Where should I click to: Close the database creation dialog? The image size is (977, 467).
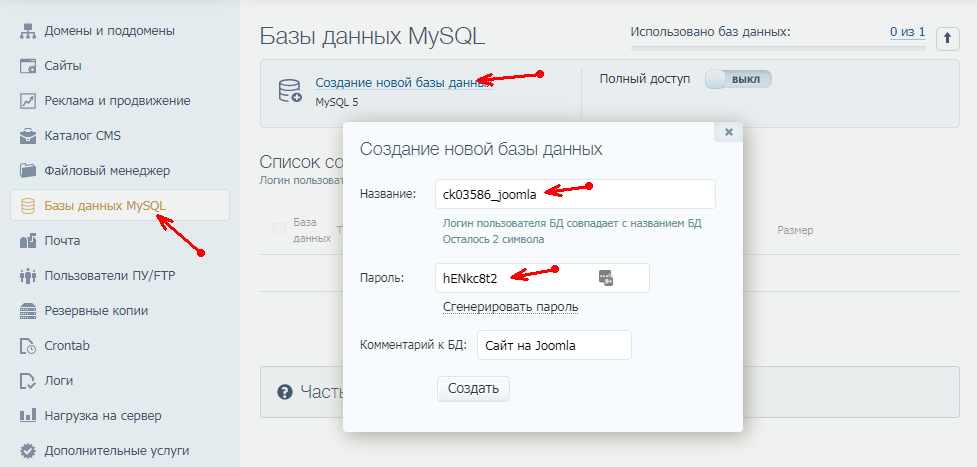728,132
